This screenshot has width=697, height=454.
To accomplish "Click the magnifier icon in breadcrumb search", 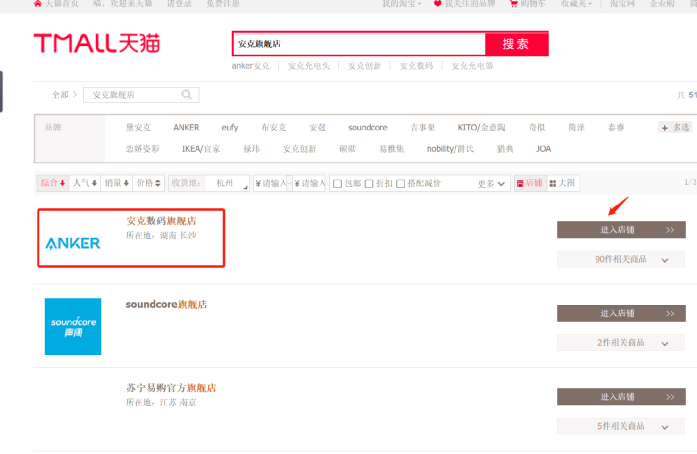I will point(187,95).
